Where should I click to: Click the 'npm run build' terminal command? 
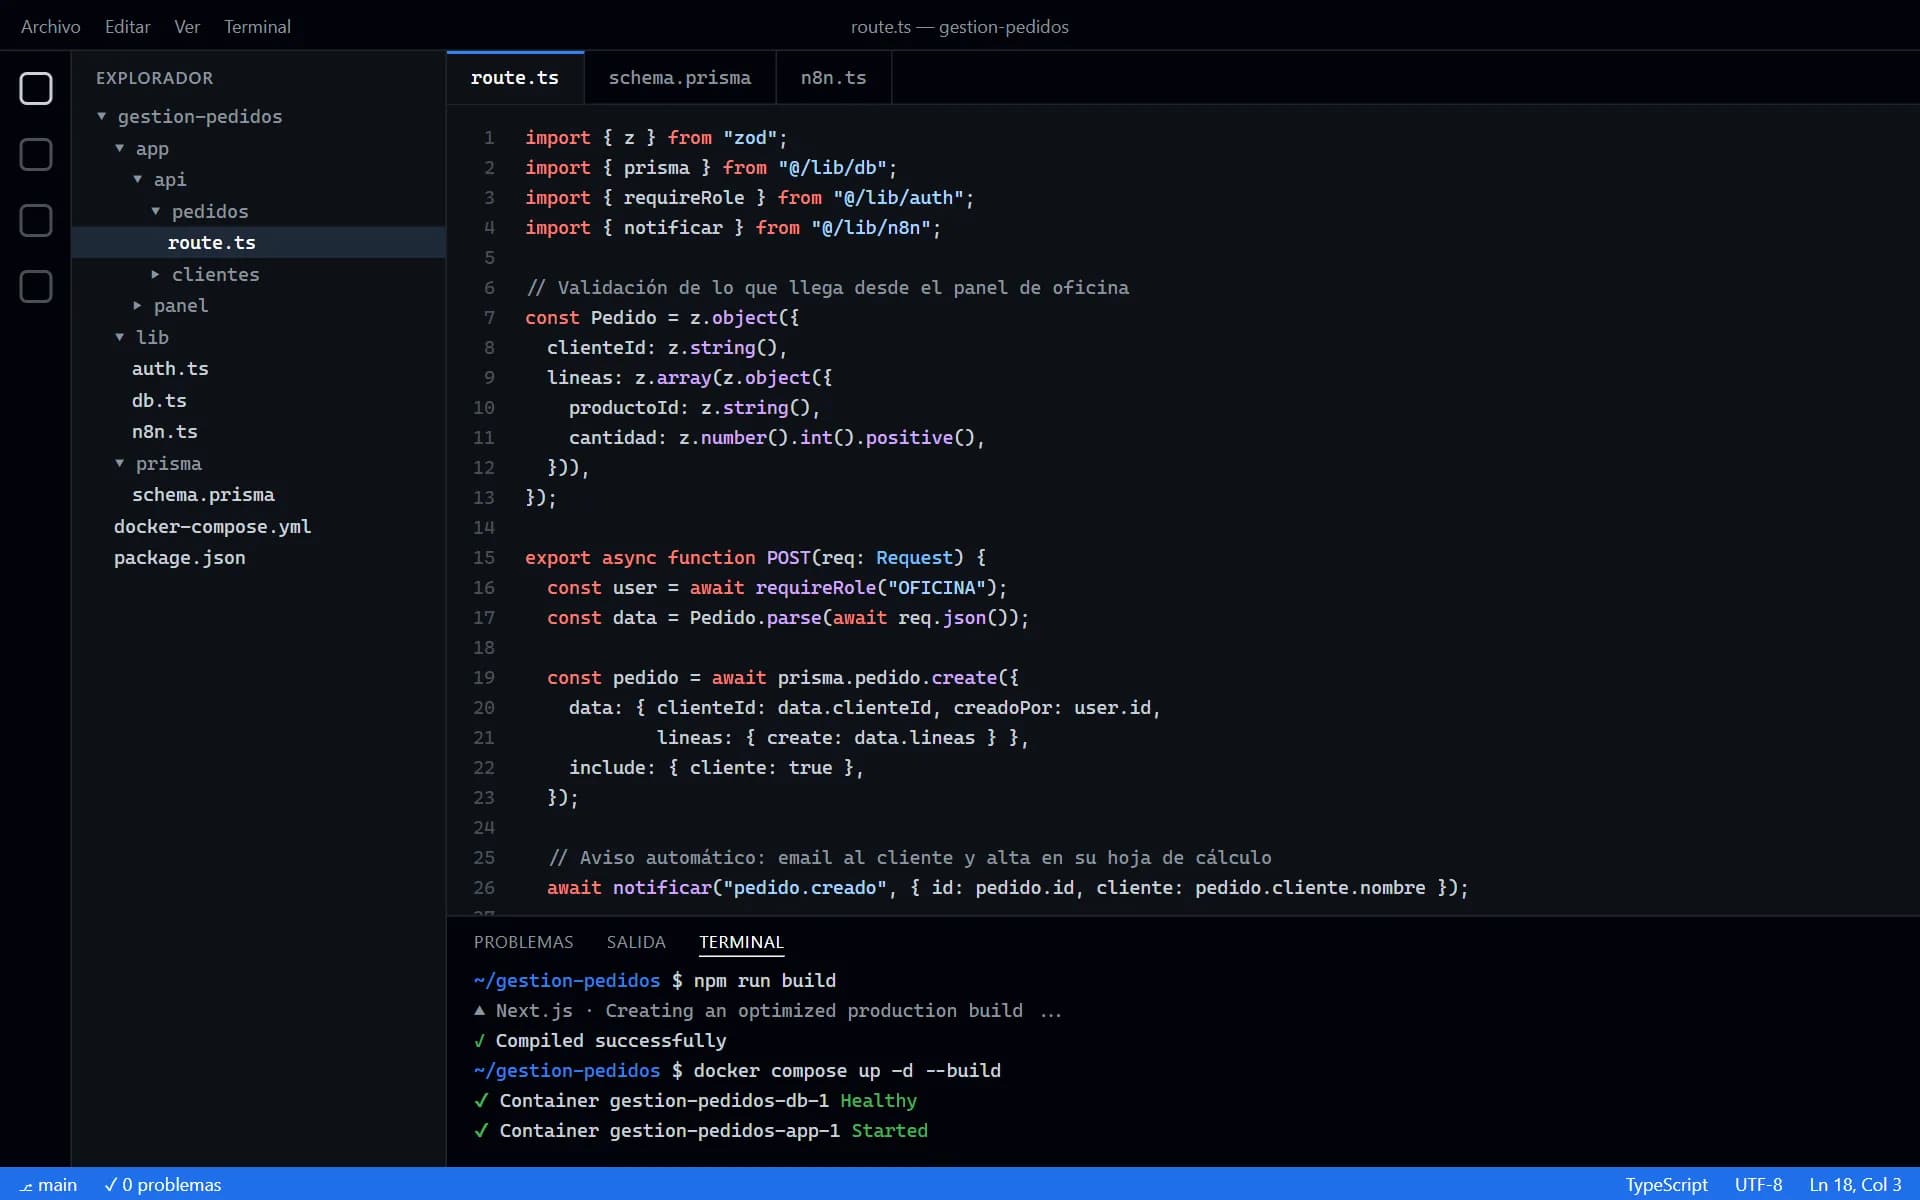[765, 980]
